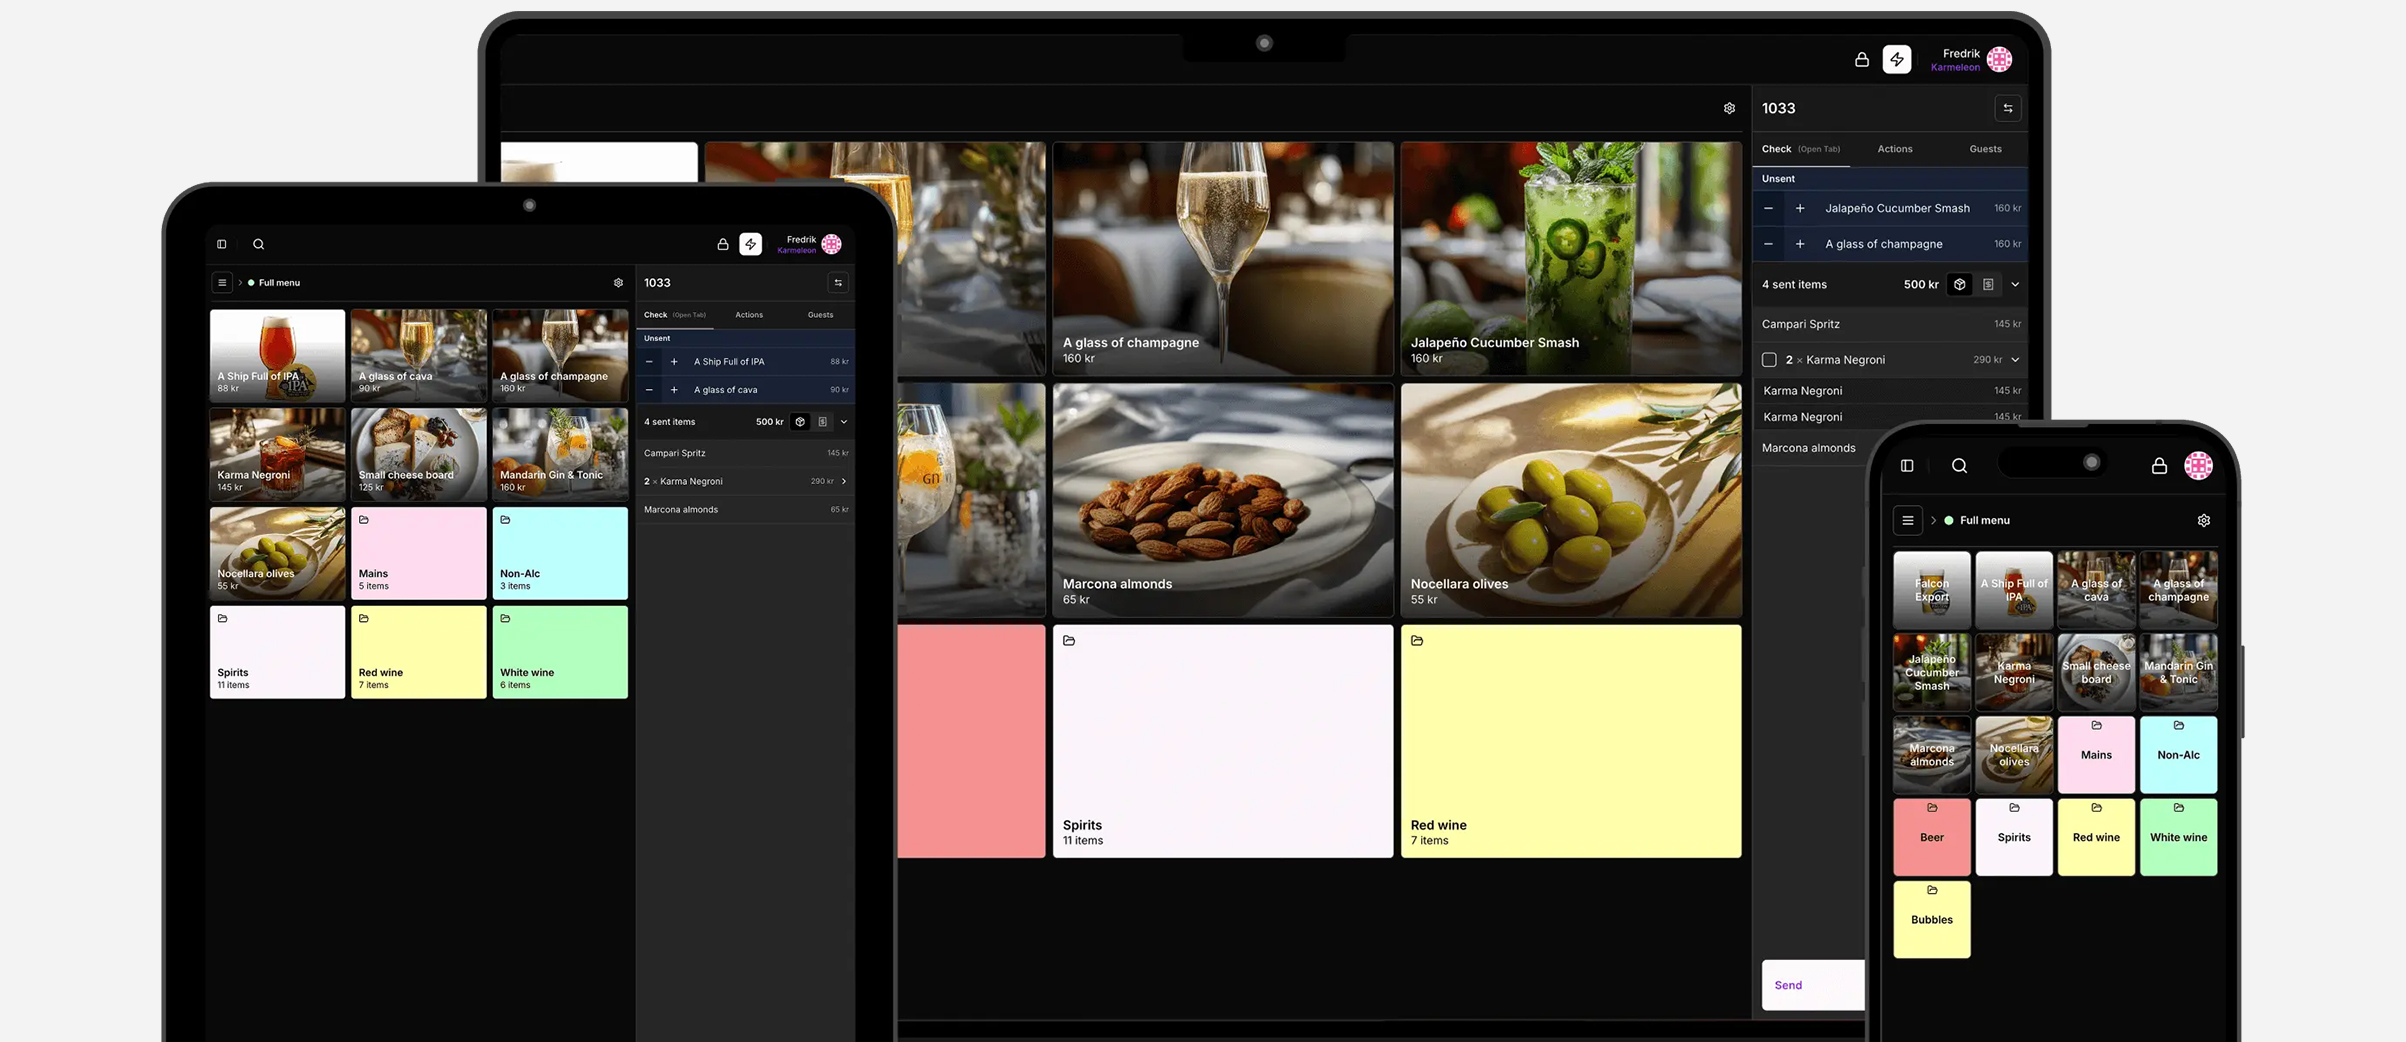Screen dimensions: 2406x1042
Task: Click the lightning bolt icon on the laptop
Action: click(1896, 60)
